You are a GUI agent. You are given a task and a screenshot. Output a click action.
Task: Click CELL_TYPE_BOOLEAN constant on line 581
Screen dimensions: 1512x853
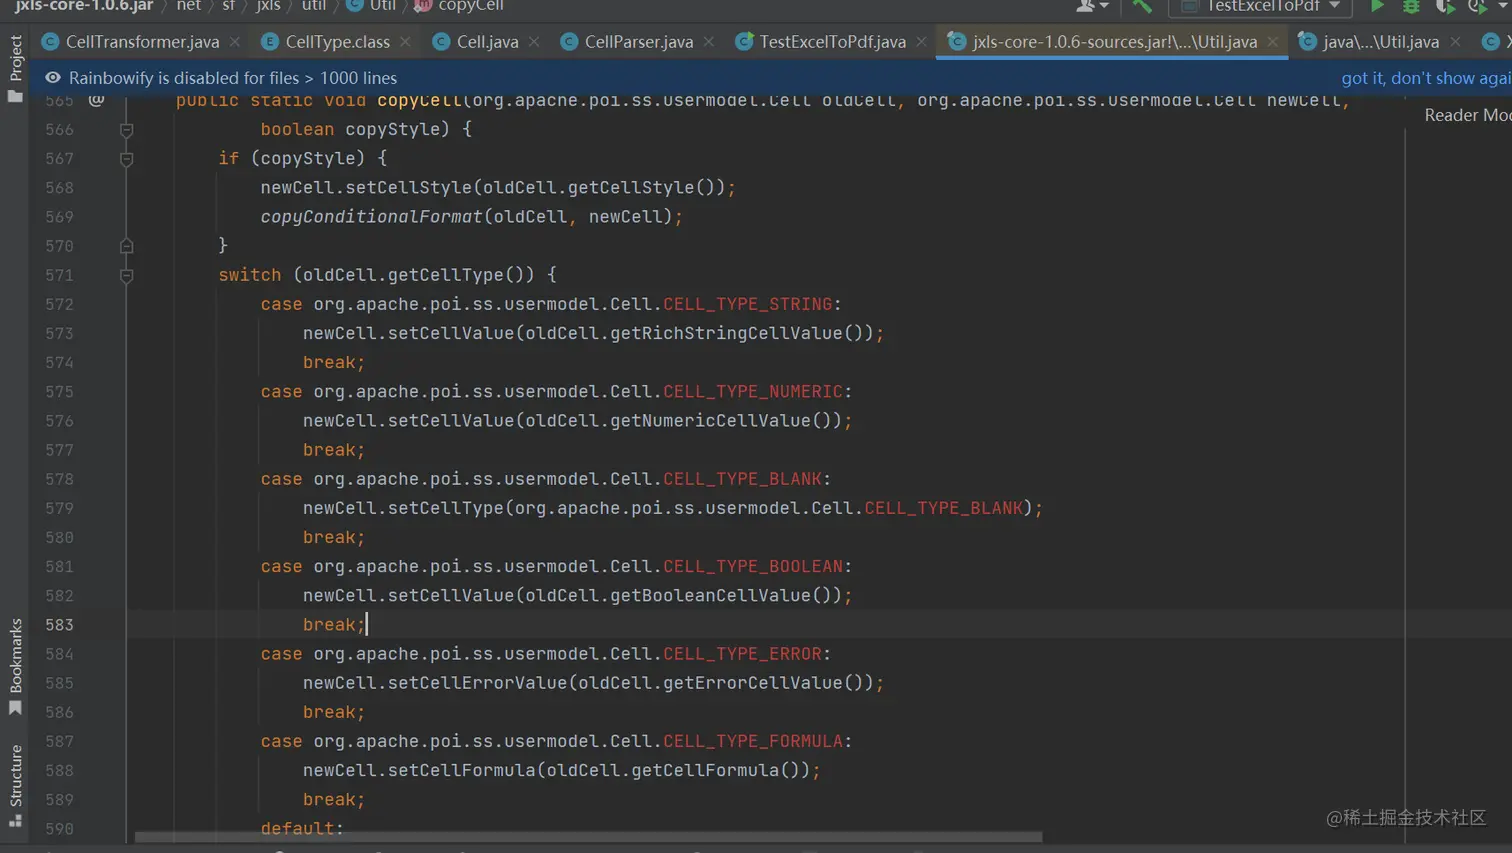753,567
